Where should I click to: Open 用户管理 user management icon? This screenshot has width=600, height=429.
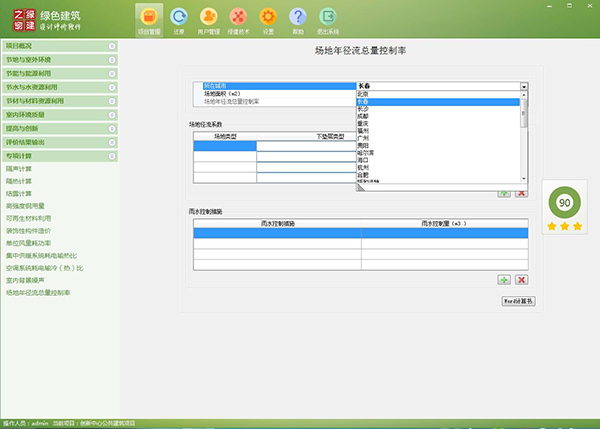point(209,19)
